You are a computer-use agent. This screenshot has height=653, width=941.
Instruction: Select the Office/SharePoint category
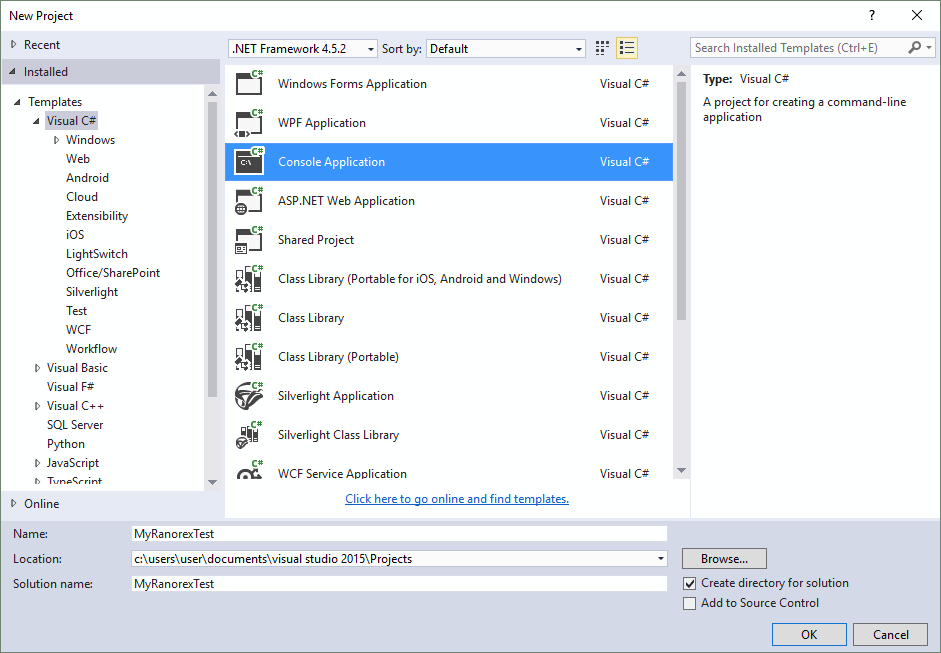113,273
